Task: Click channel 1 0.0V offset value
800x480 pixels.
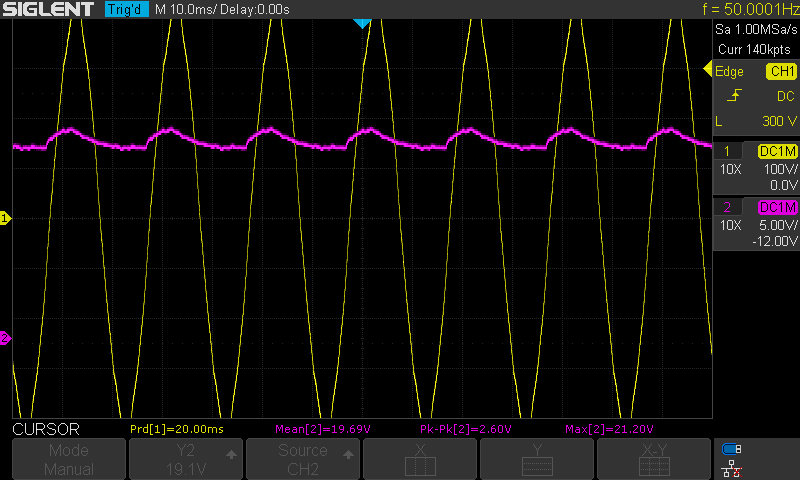Action: pos(783,185)
